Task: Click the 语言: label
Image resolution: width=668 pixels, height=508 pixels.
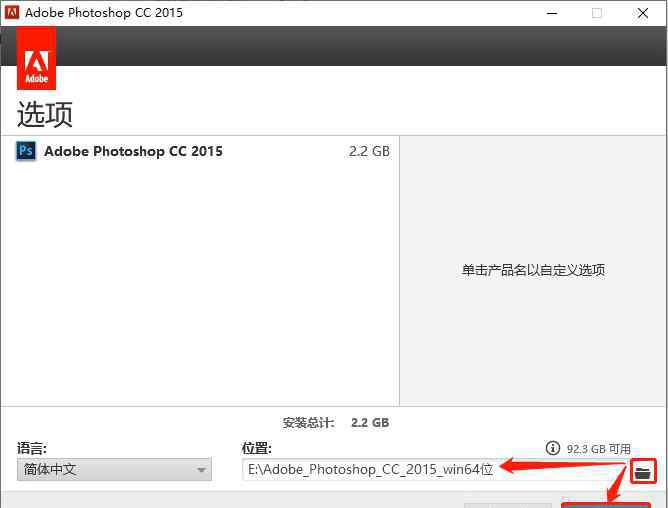Action: [32, 448]
